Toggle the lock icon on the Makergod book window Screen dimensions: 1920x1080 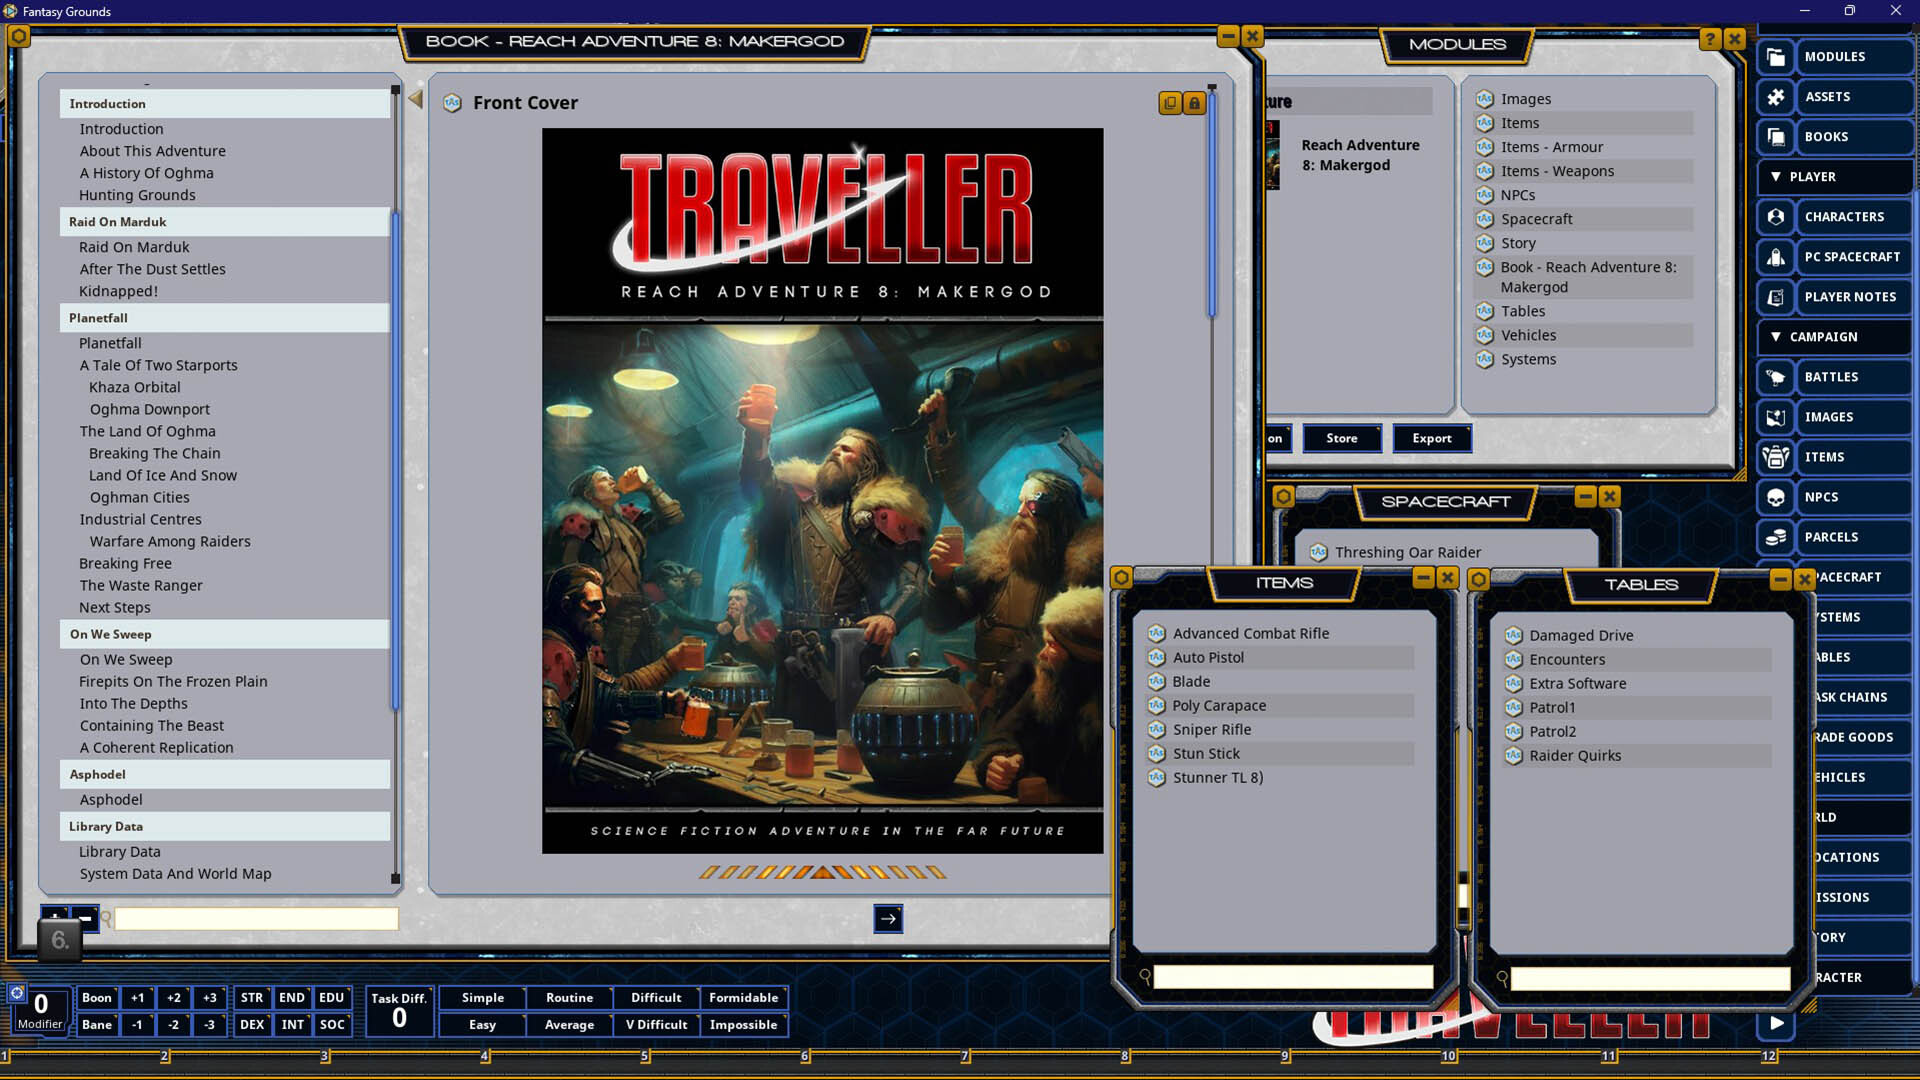(x=1194, y=103)
